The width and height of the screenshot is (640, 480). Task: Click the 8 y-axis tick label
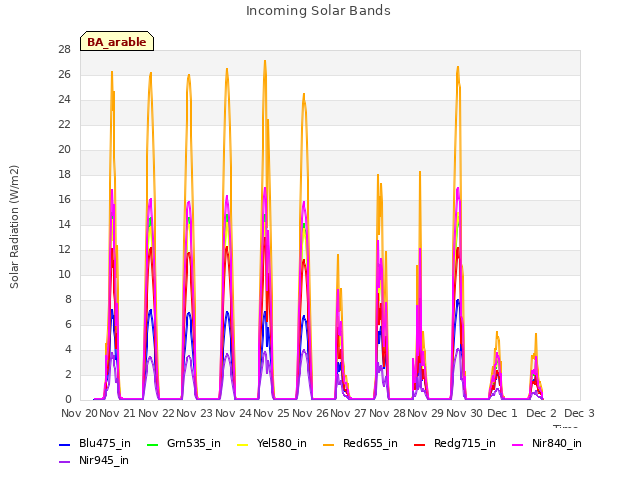[x=68, y=300]
